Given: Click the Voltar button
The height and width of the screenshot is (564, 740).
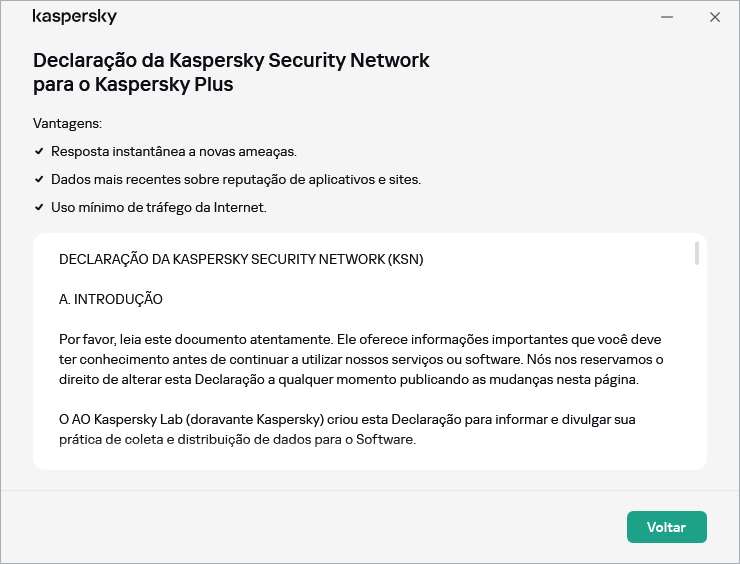Looking at the screenshot, I should (666, 527).
